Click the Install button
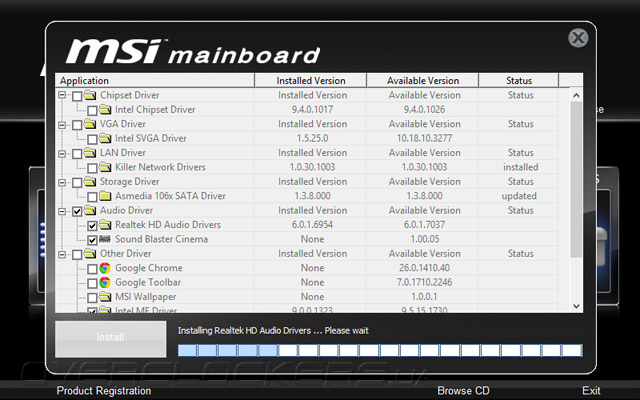The image size is (640, 400). (x=111, y=339)
